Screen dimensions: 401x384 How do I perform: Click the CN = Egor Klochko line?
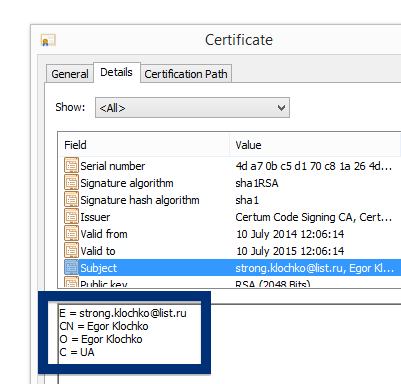(x=104, y=326)
